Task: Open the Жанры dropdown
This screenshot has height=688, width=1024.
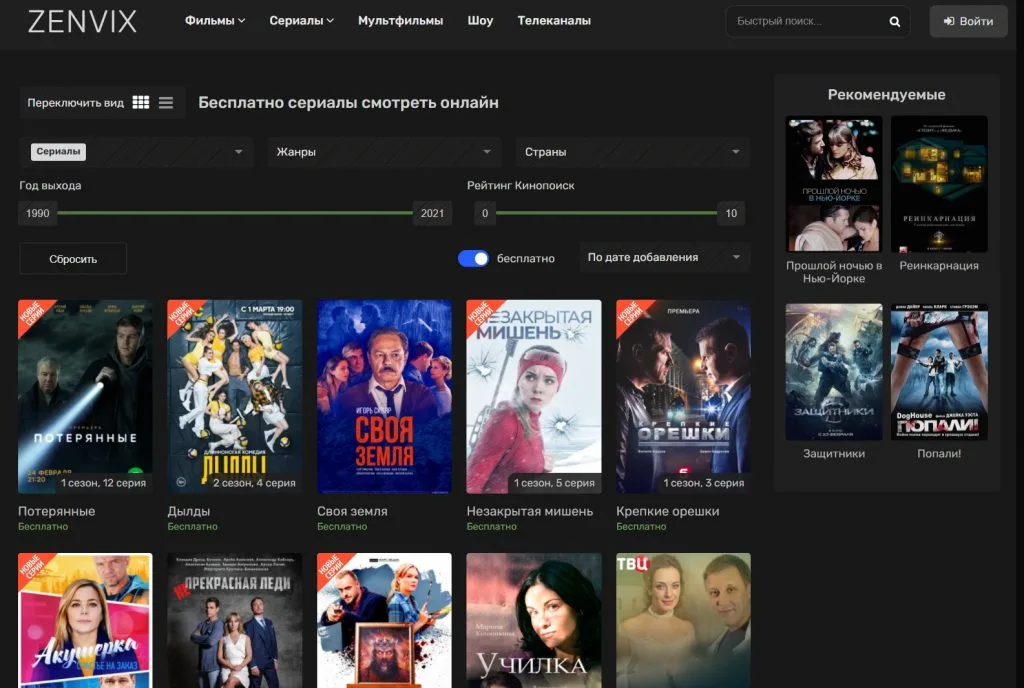Action: click(383, 151)
